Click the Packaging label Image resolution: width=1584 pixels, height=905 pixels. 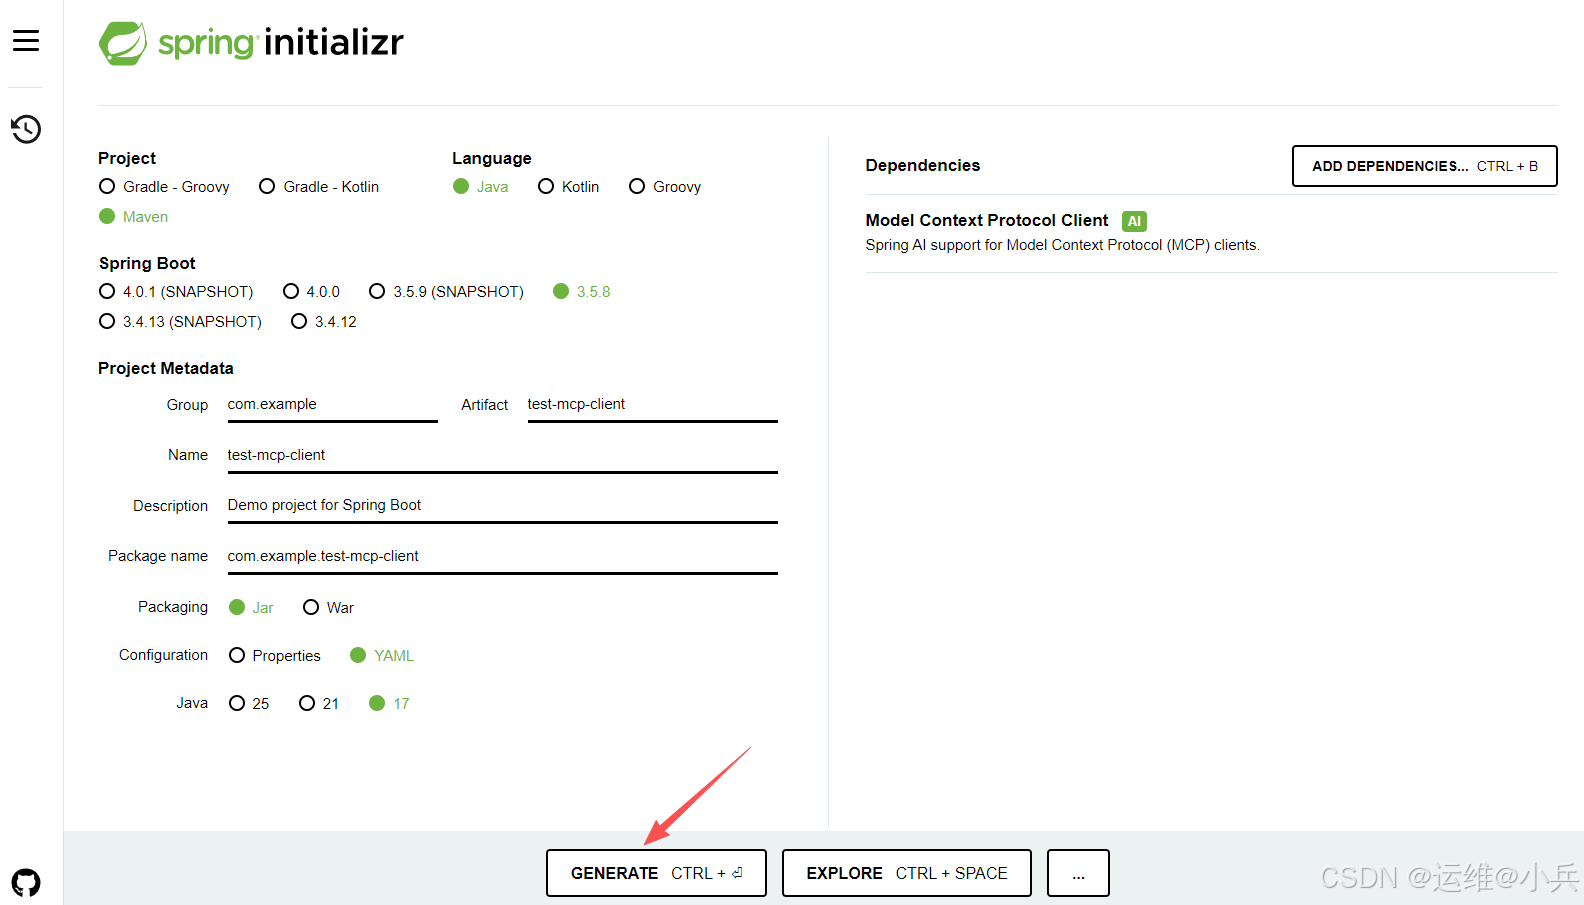(x=173, y=607)
